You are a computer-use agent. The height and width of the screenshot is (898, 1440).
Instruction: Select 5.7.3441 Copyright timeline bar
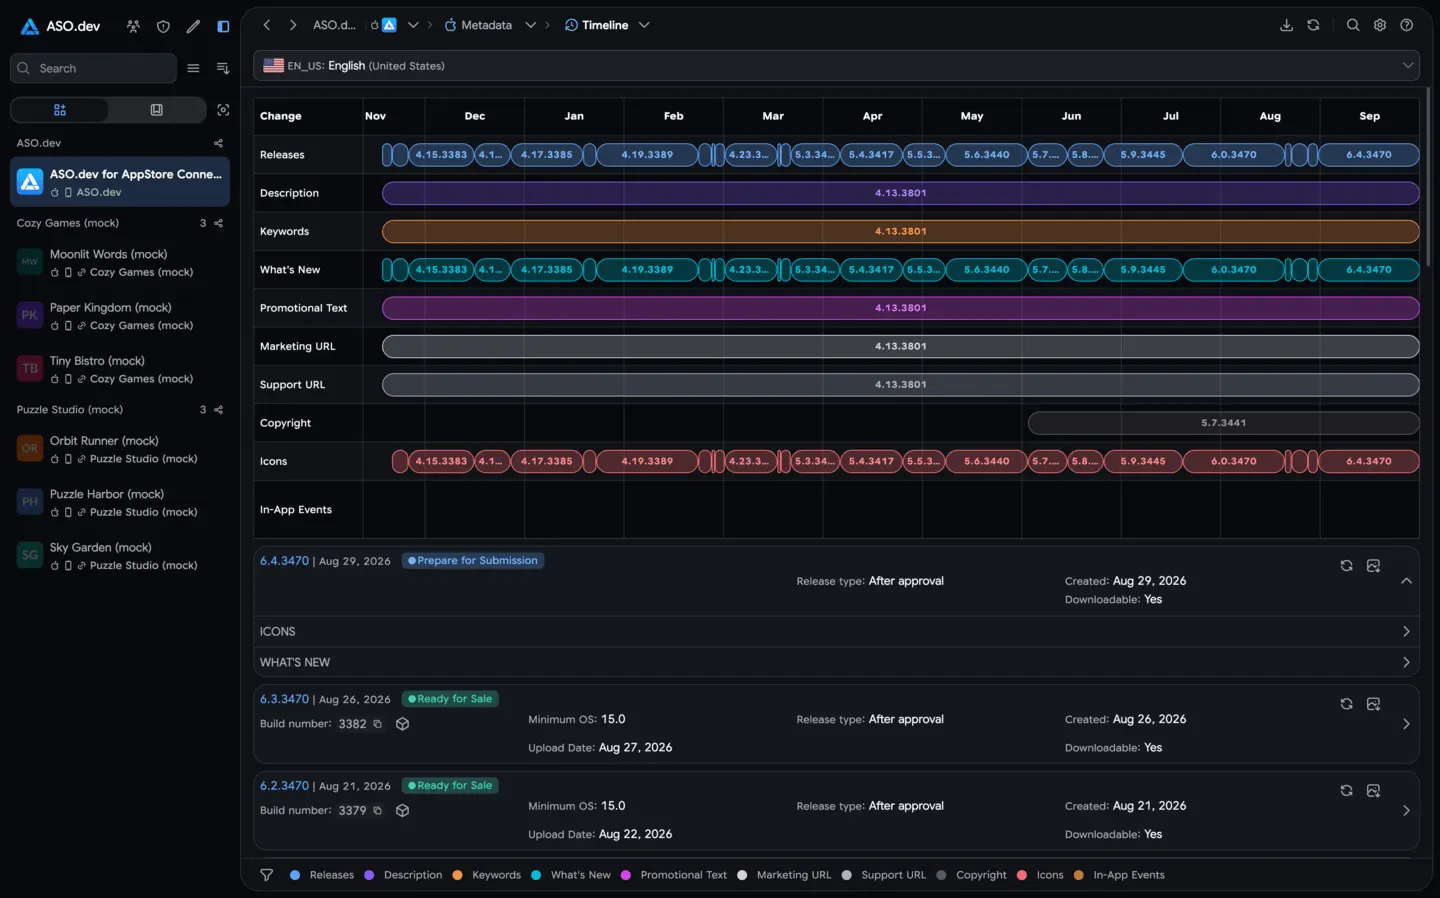tap(1223, 423)
